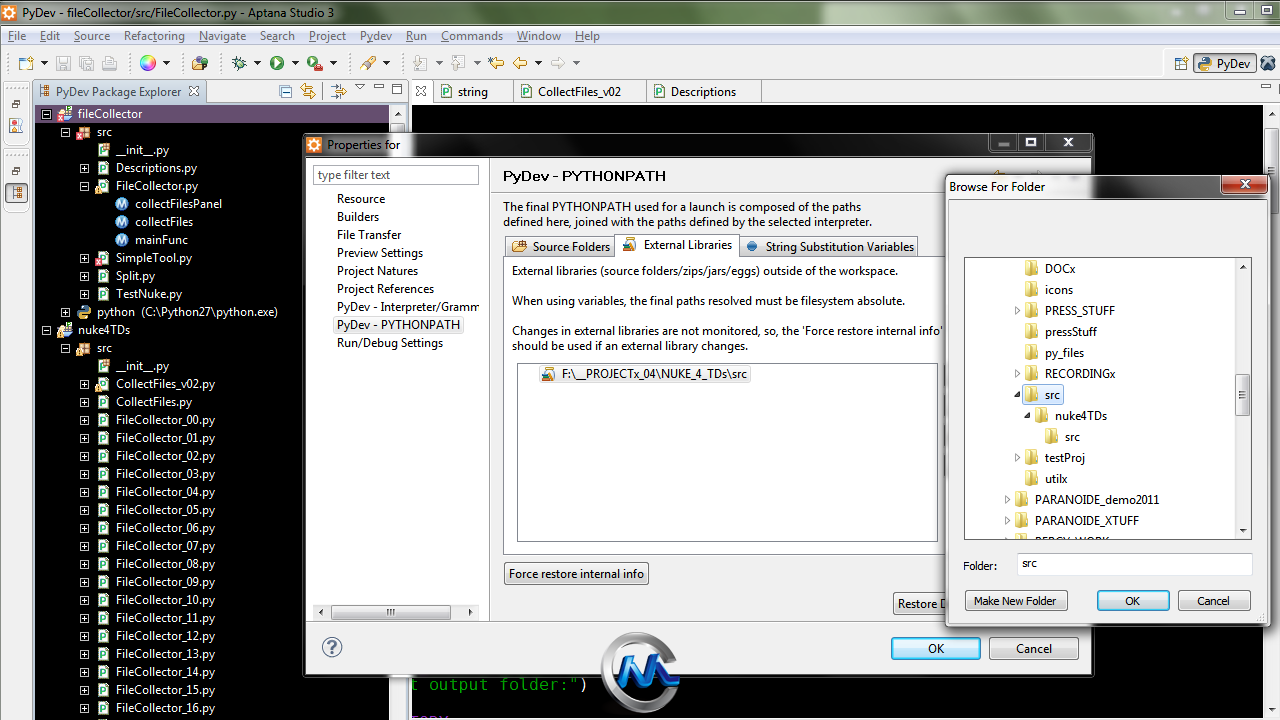Maximize the Package Explorer view
This screenshot has height=720, width=1280.
click(397, 90)
